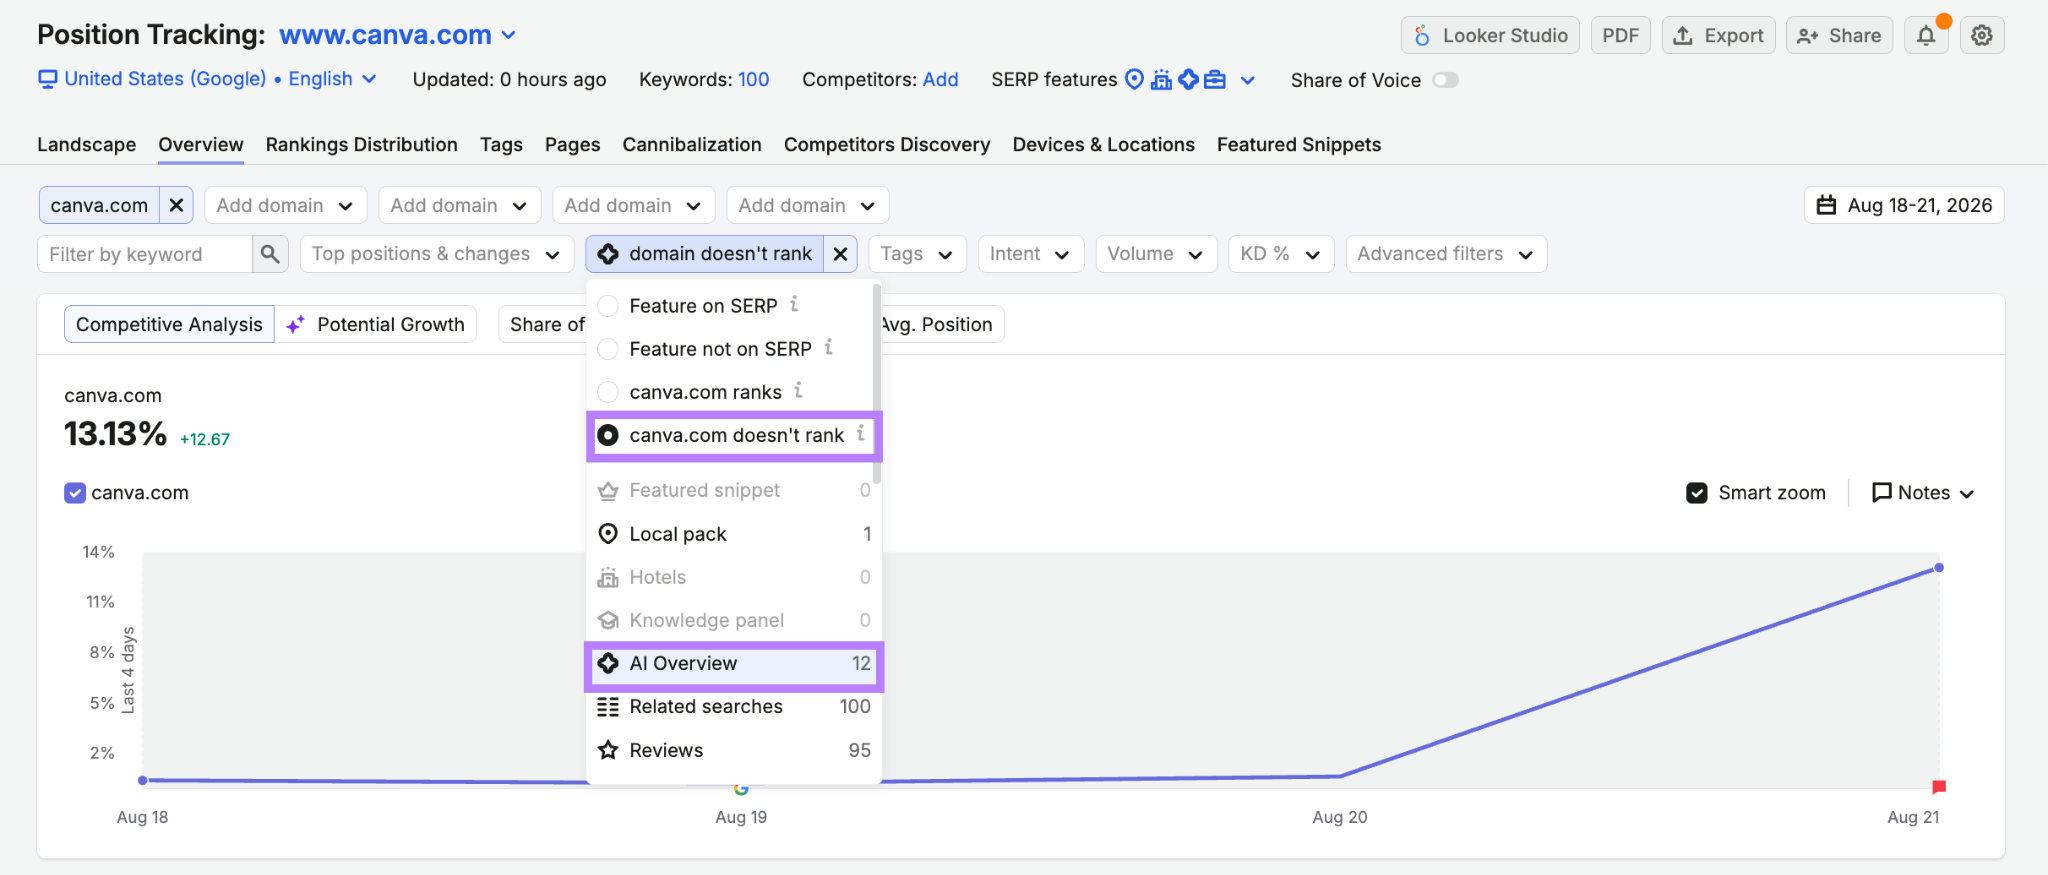
Task: Choose Reviews in feature list
Action: [734, 750]
